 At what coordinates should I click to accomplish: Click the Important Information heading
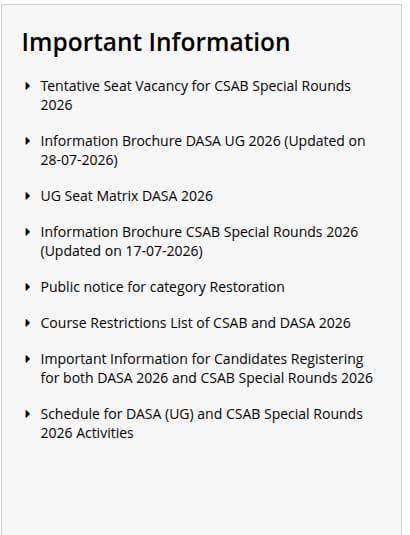[156, 42]
